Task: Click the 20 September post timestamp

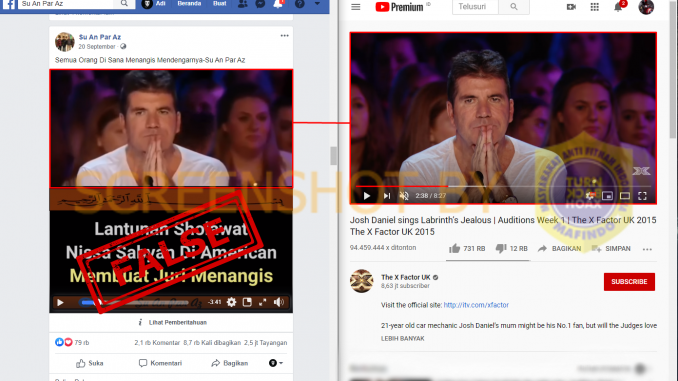Action: tap(97, 47)
